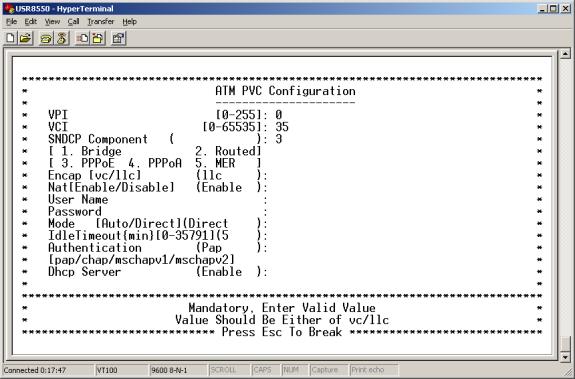This screenshot has width=575, height=379.
Task: Click 'Value Should Be Either of vc/llc' message
Action: (x=282, y=320)
